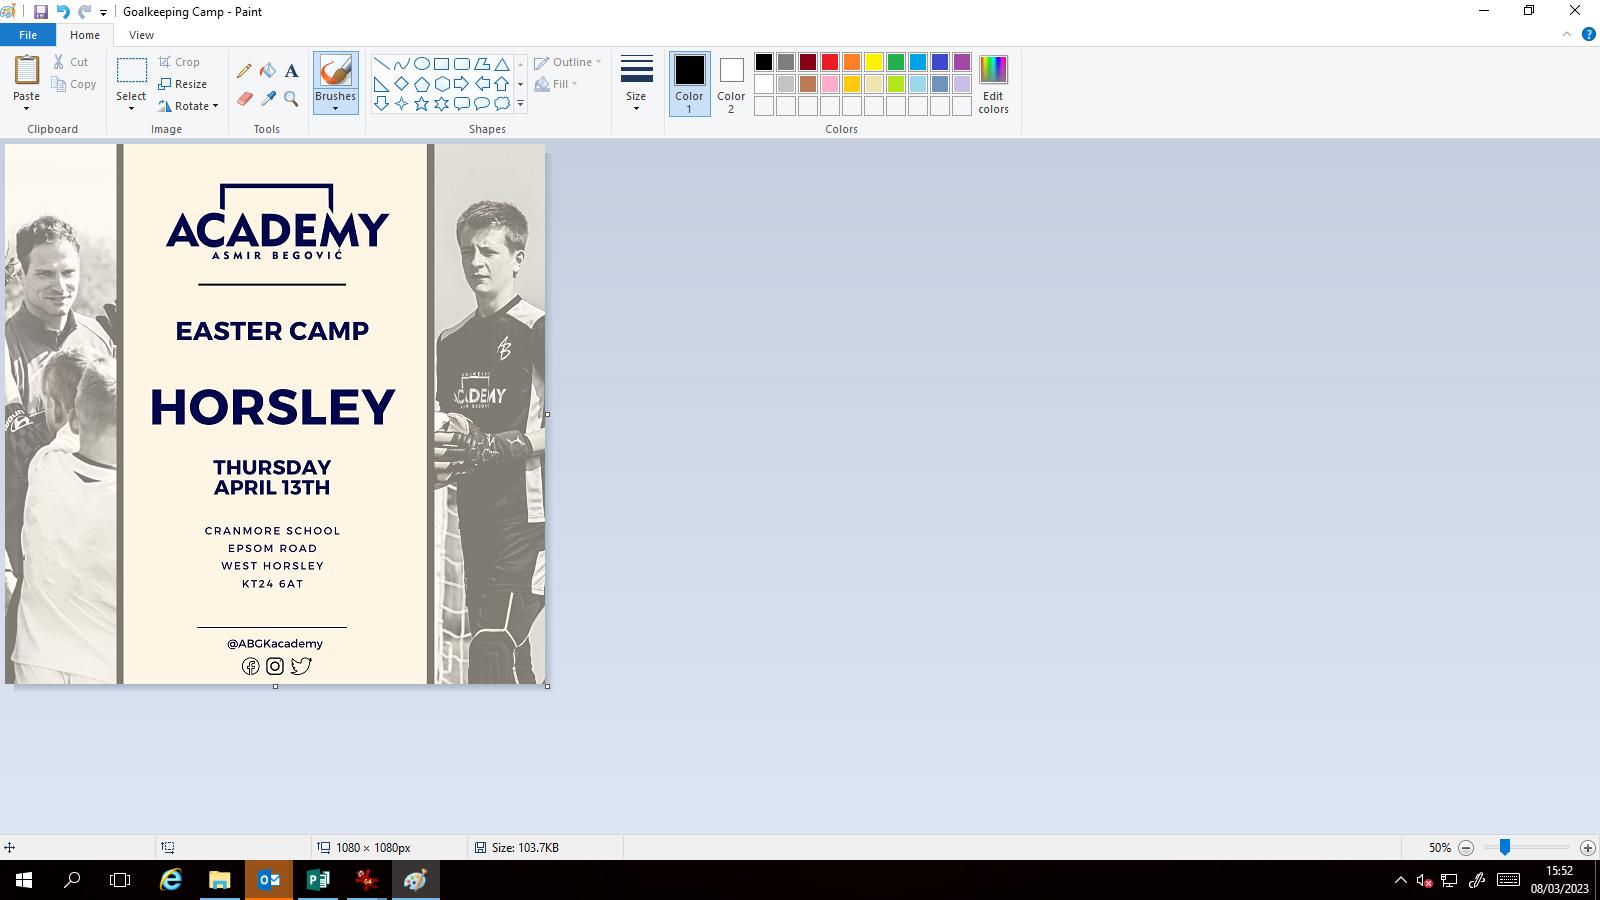Viewport: 1600px width, 900px height.
Task: Switch to the Home tab
Action: click(85, 35)
